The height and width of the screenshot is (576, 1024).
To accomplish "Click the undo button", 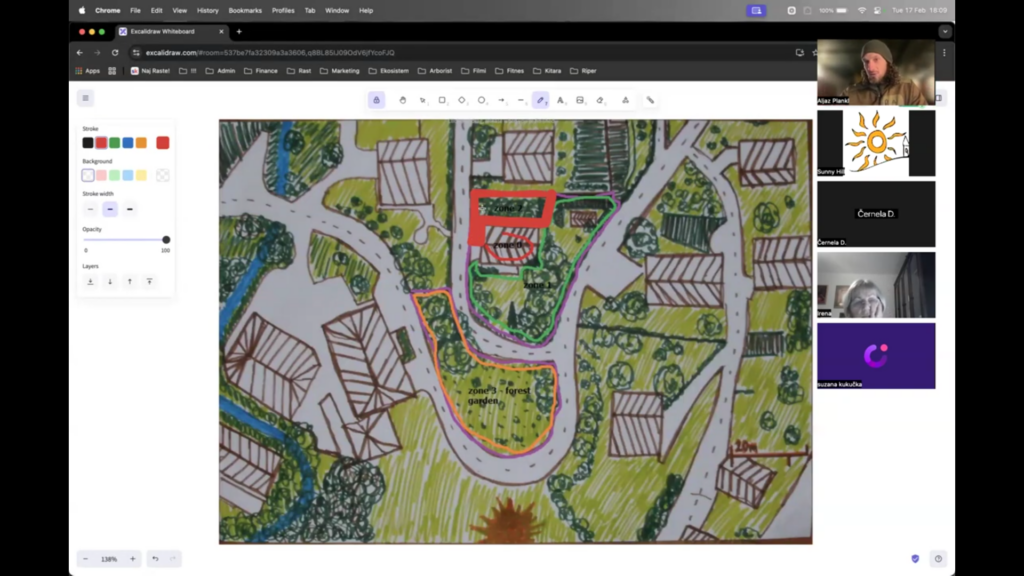I will click(x=155, y=559).
